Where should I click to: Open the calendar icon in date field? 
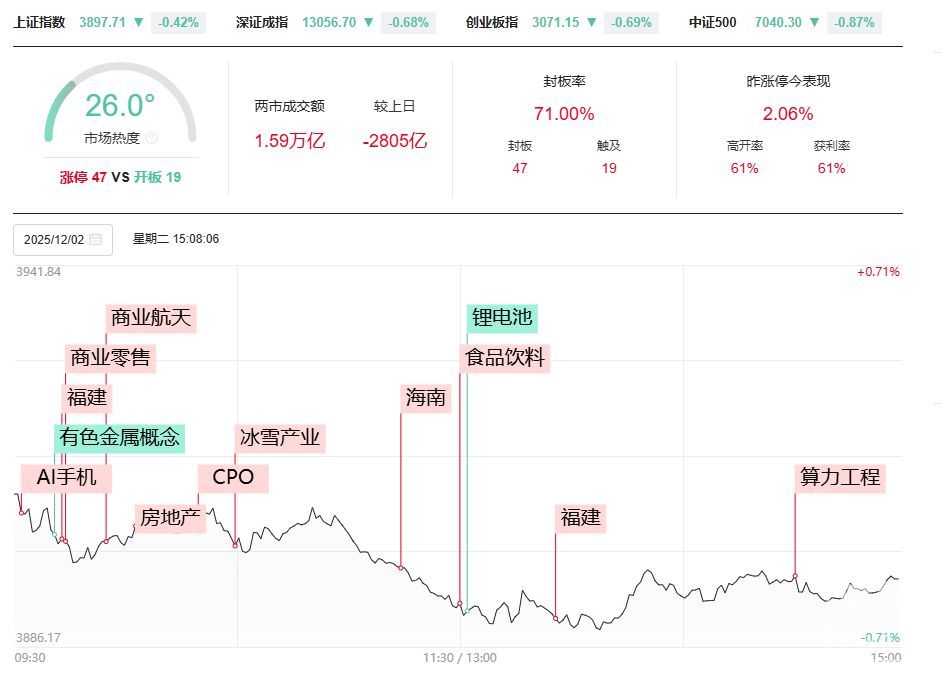[x=95, y=240]
